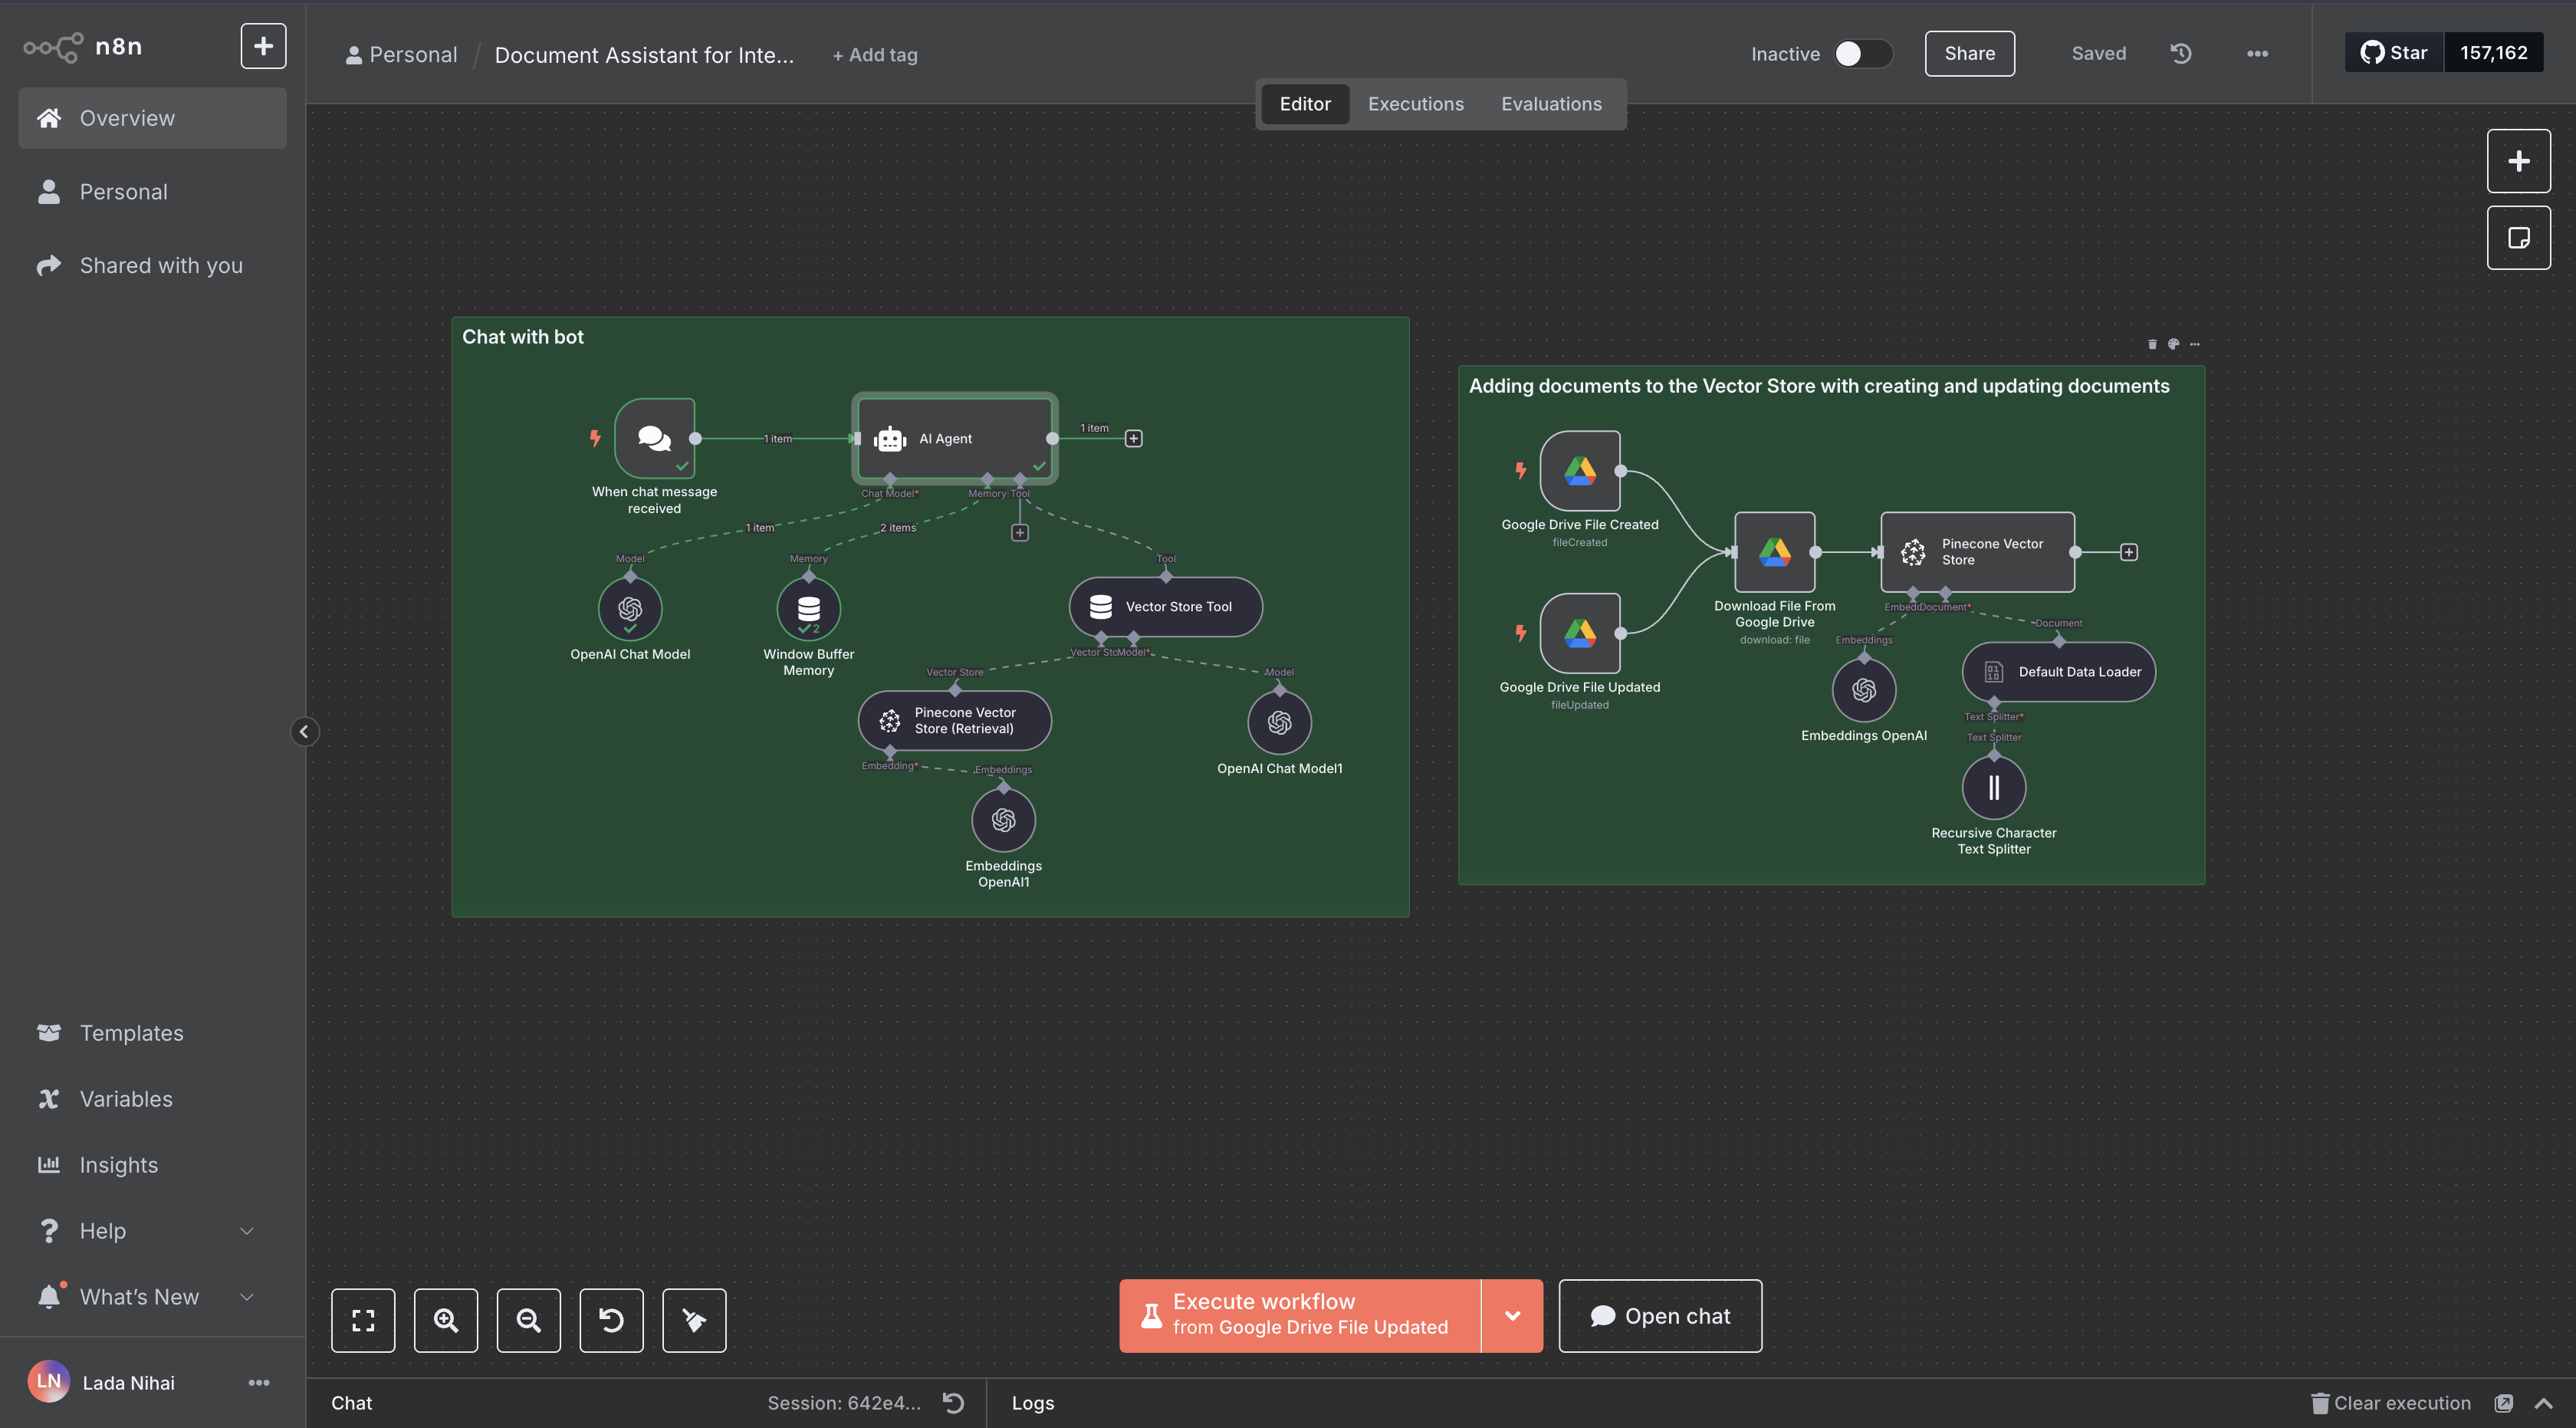
Task: Click the reset zoom button
Action: tap(611, 1320)
